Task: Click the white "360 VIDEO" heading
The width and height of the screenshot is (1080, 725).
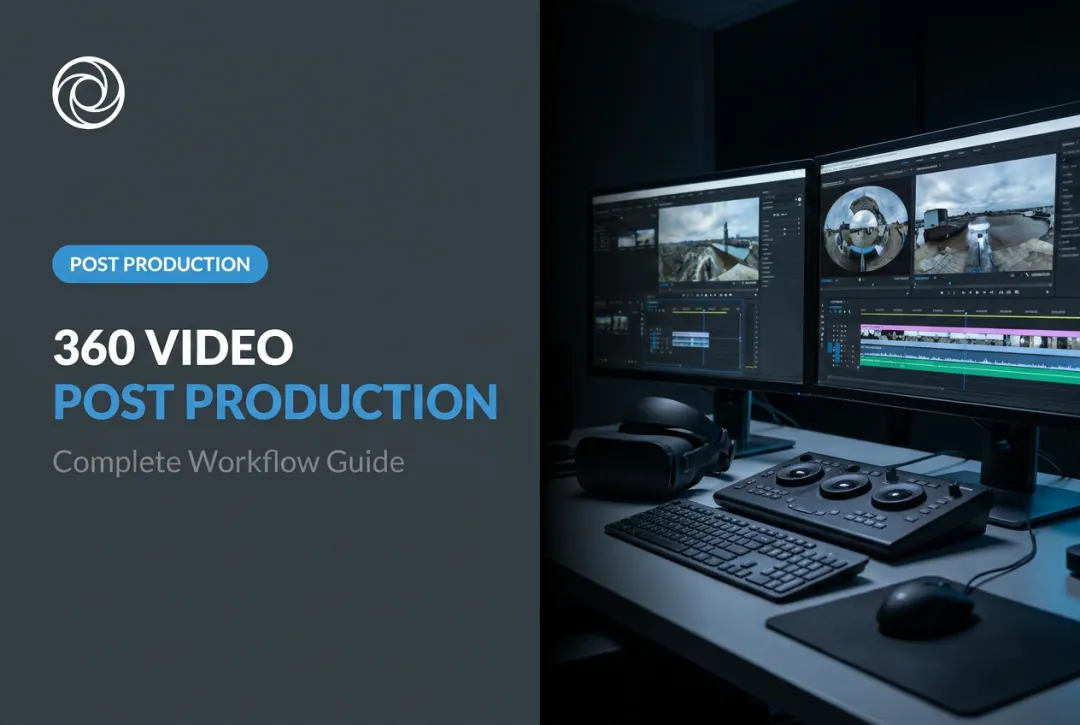Action: [x=174, y=347]
